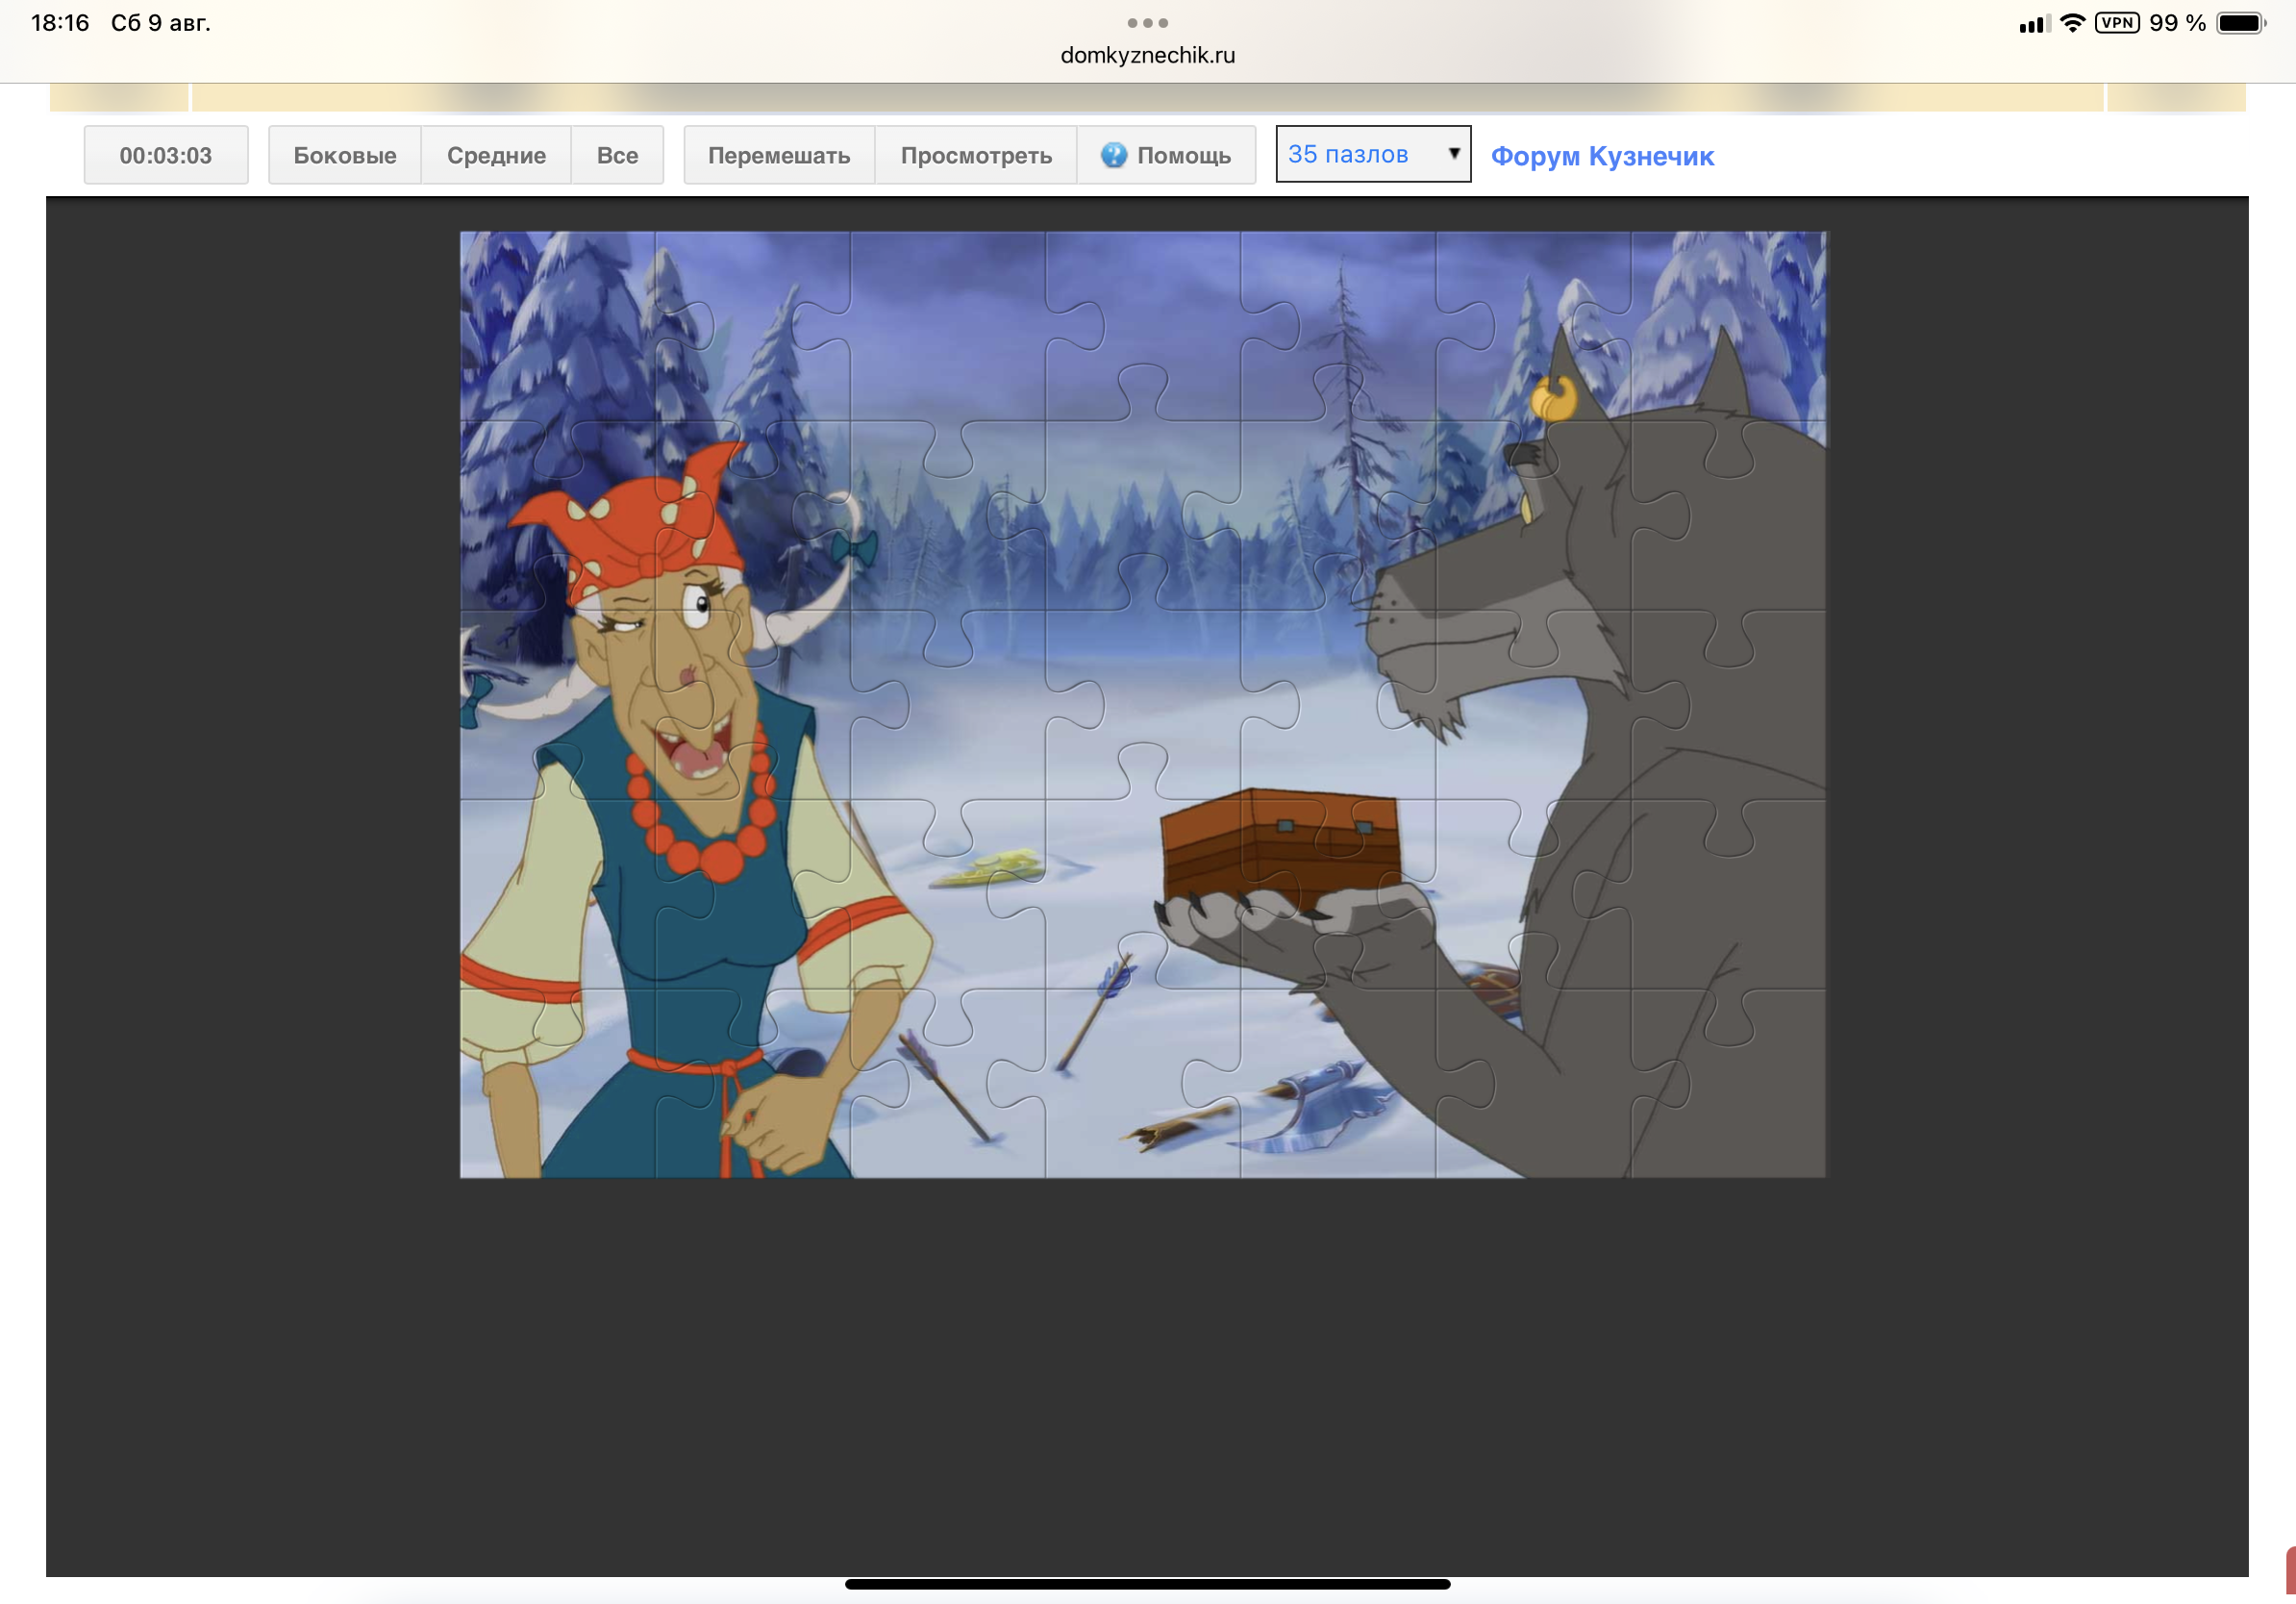The height and width of the screenshot is (1604, 2296).
Task: Open the 35 пазлов piece-count dropdown
Action: (x=1373, y=154)
